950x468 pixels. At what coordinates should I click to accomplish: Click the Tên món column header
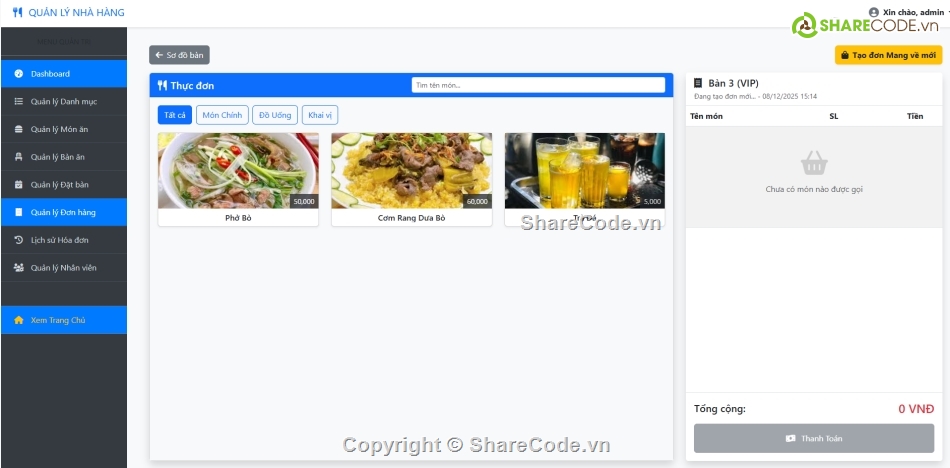706,116
